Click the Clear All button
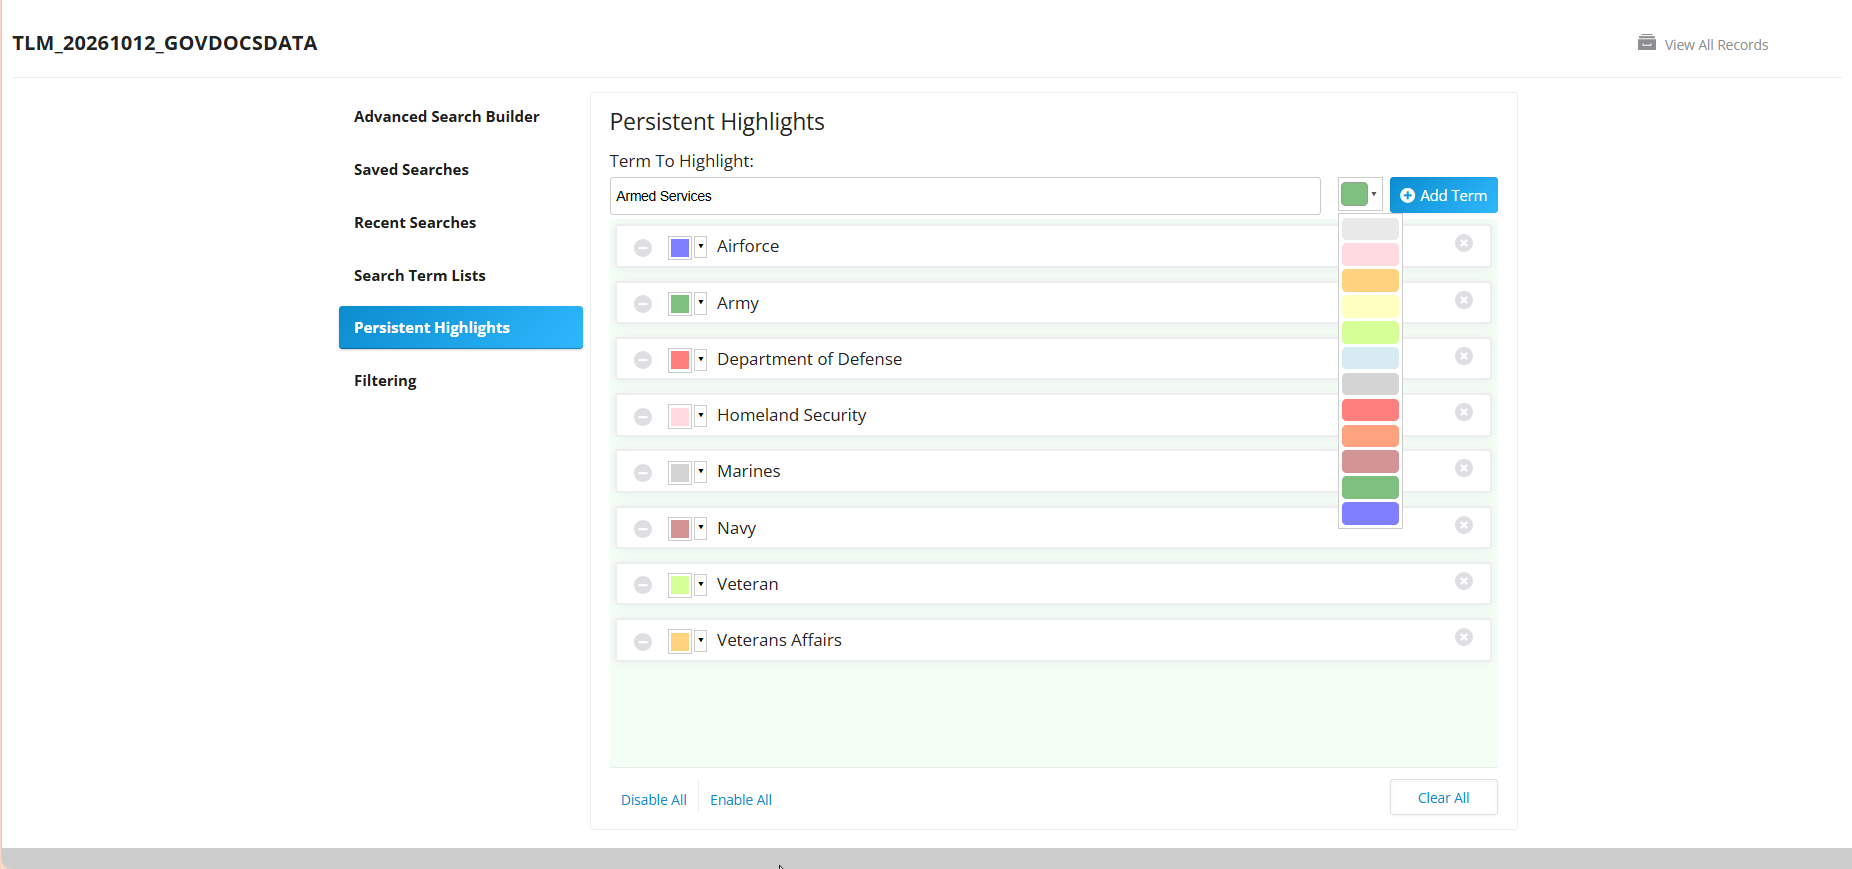The width and height of the screenshot is (1852, 869). click(1444, 798)
